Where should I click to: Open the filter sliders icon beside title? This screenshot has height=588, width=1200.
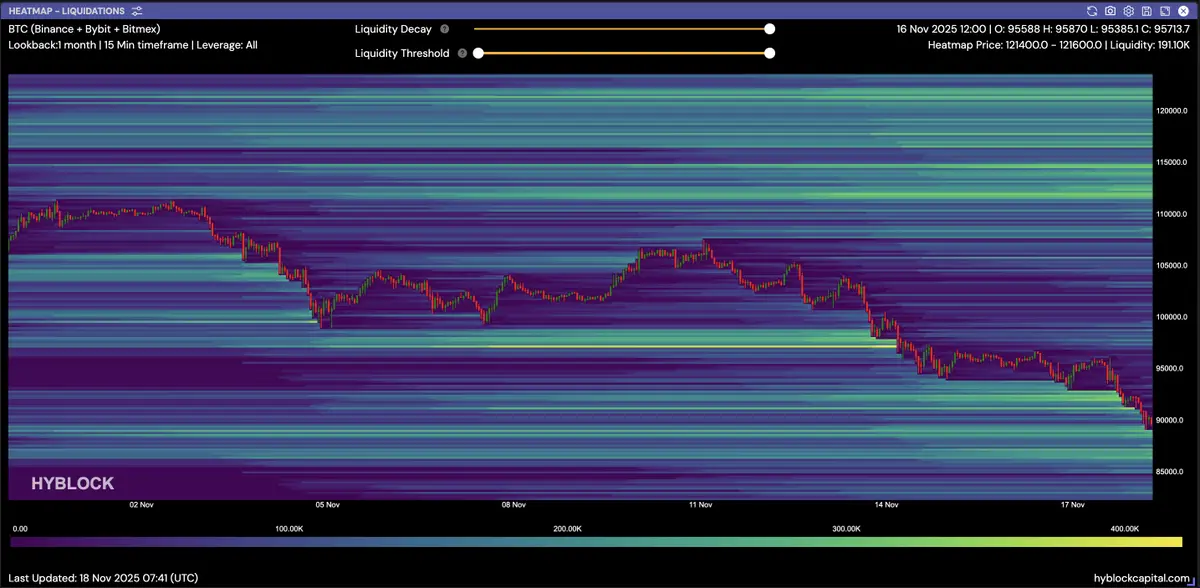(x=137, y=10)
